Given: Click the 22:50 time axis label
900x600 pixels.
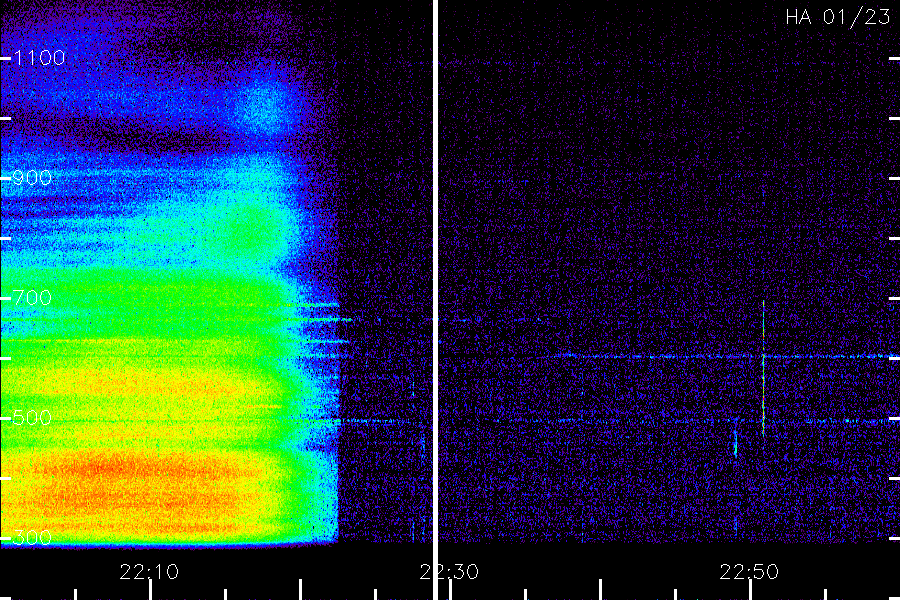Looking at the screenshot, I should pos(749,572).
